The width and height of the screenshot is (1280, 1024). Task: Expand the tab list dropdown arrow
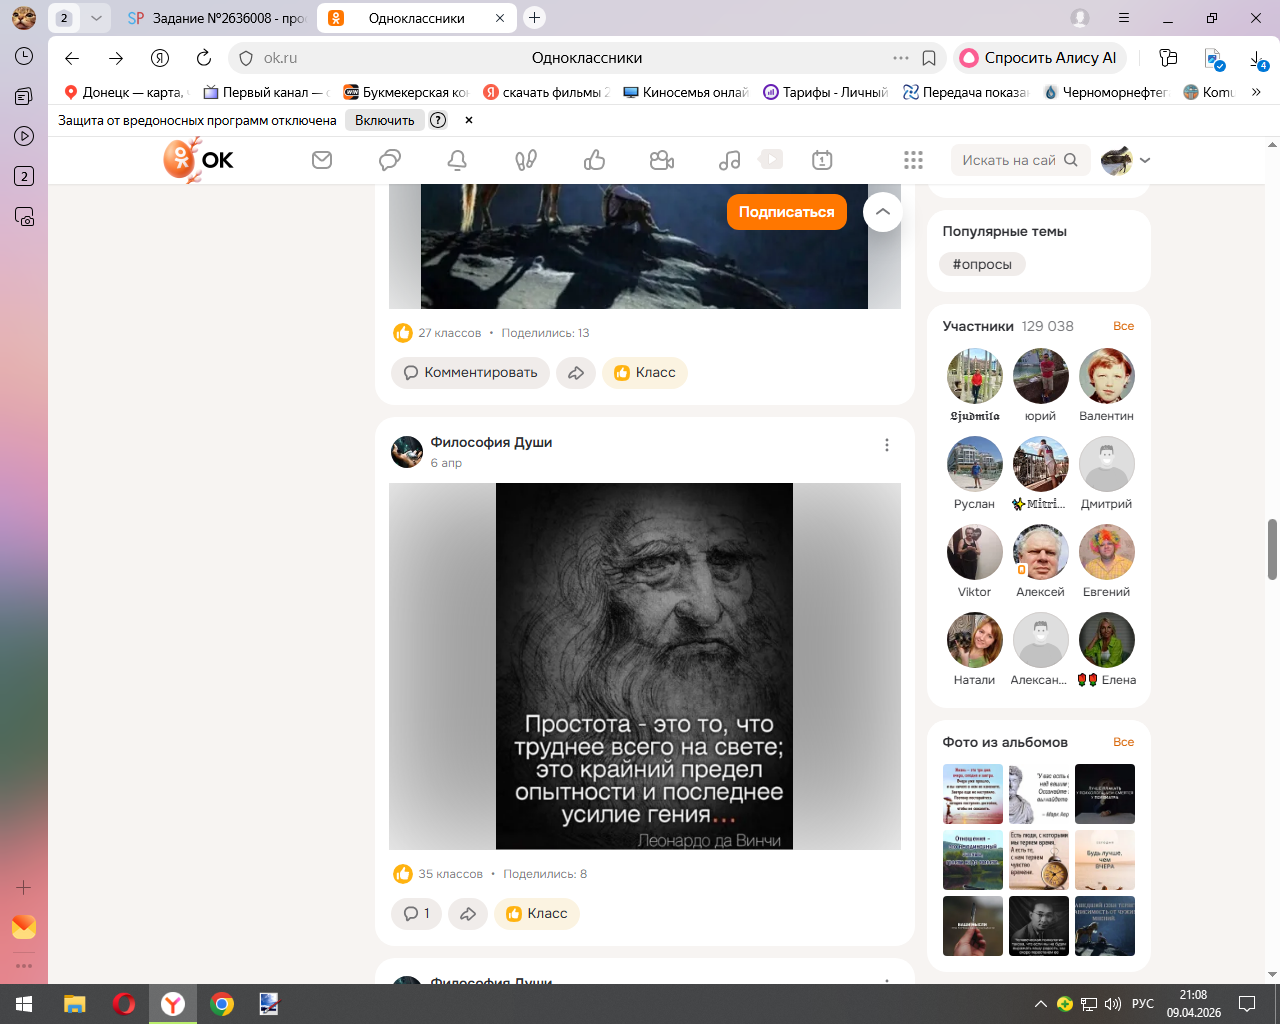coord(96,18)
